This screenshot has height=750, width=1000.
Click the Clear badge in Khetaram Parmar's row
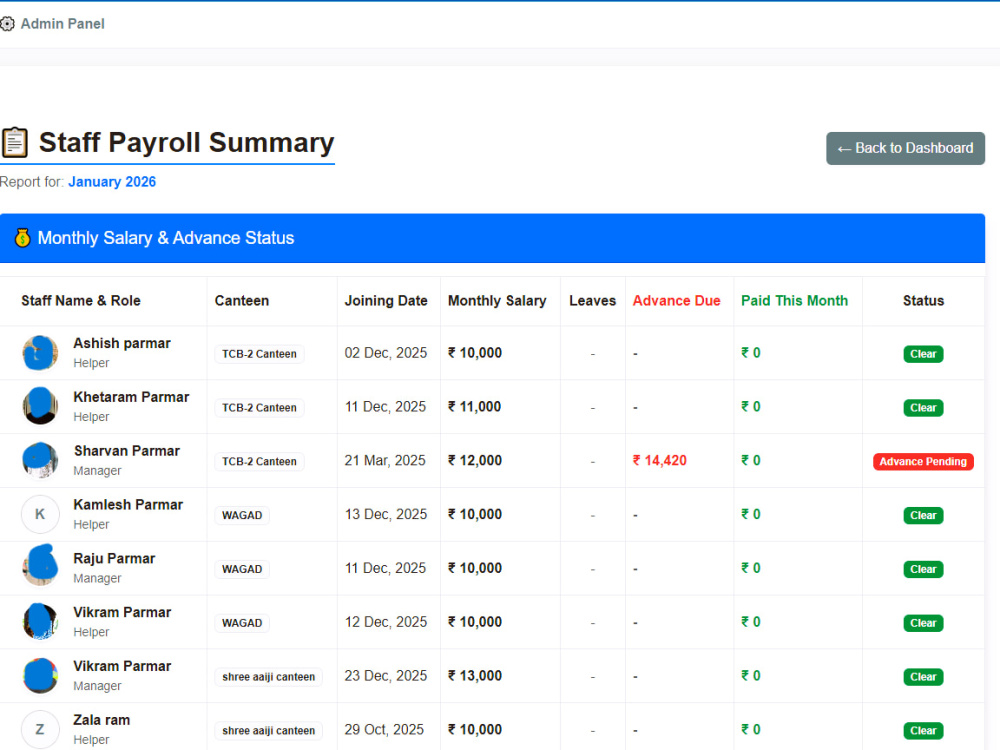[x=923, y=408]
